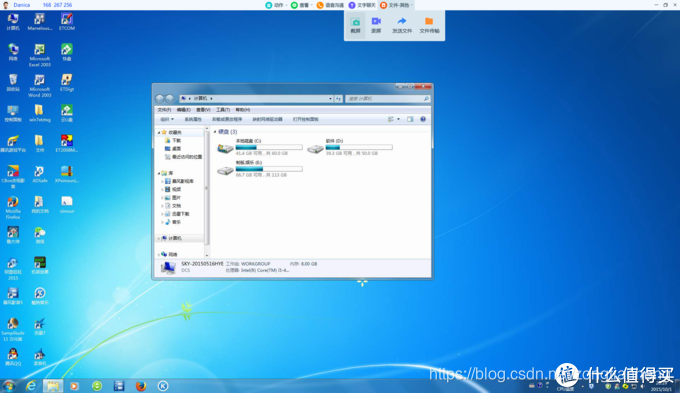
Task: Collapse the 库 libraries tree node
Action: (x=159, y=173)
